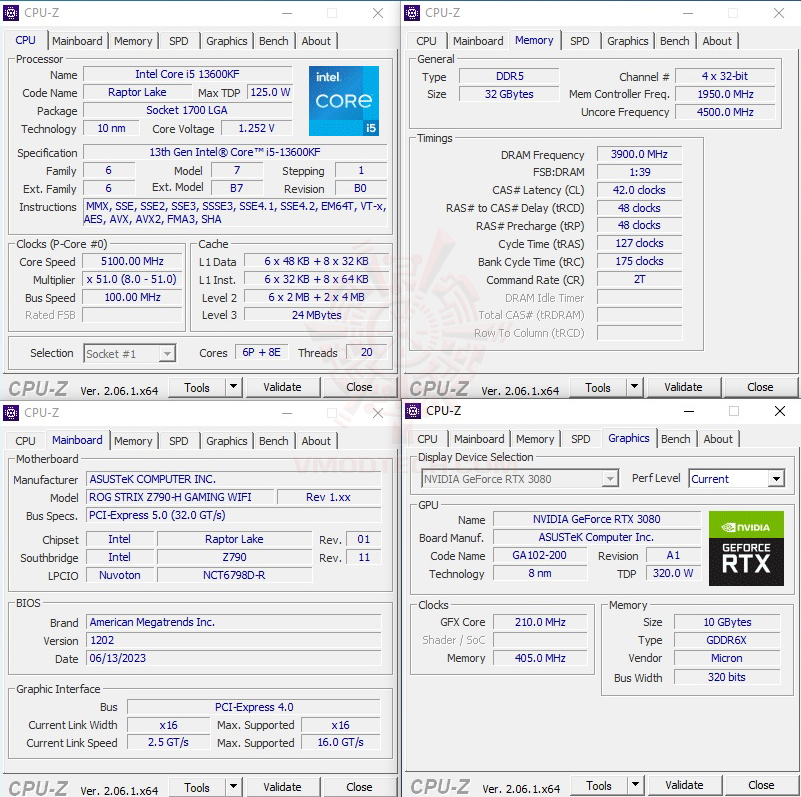
Task: Click Tools button in CPU window
Action: [197, 387]
